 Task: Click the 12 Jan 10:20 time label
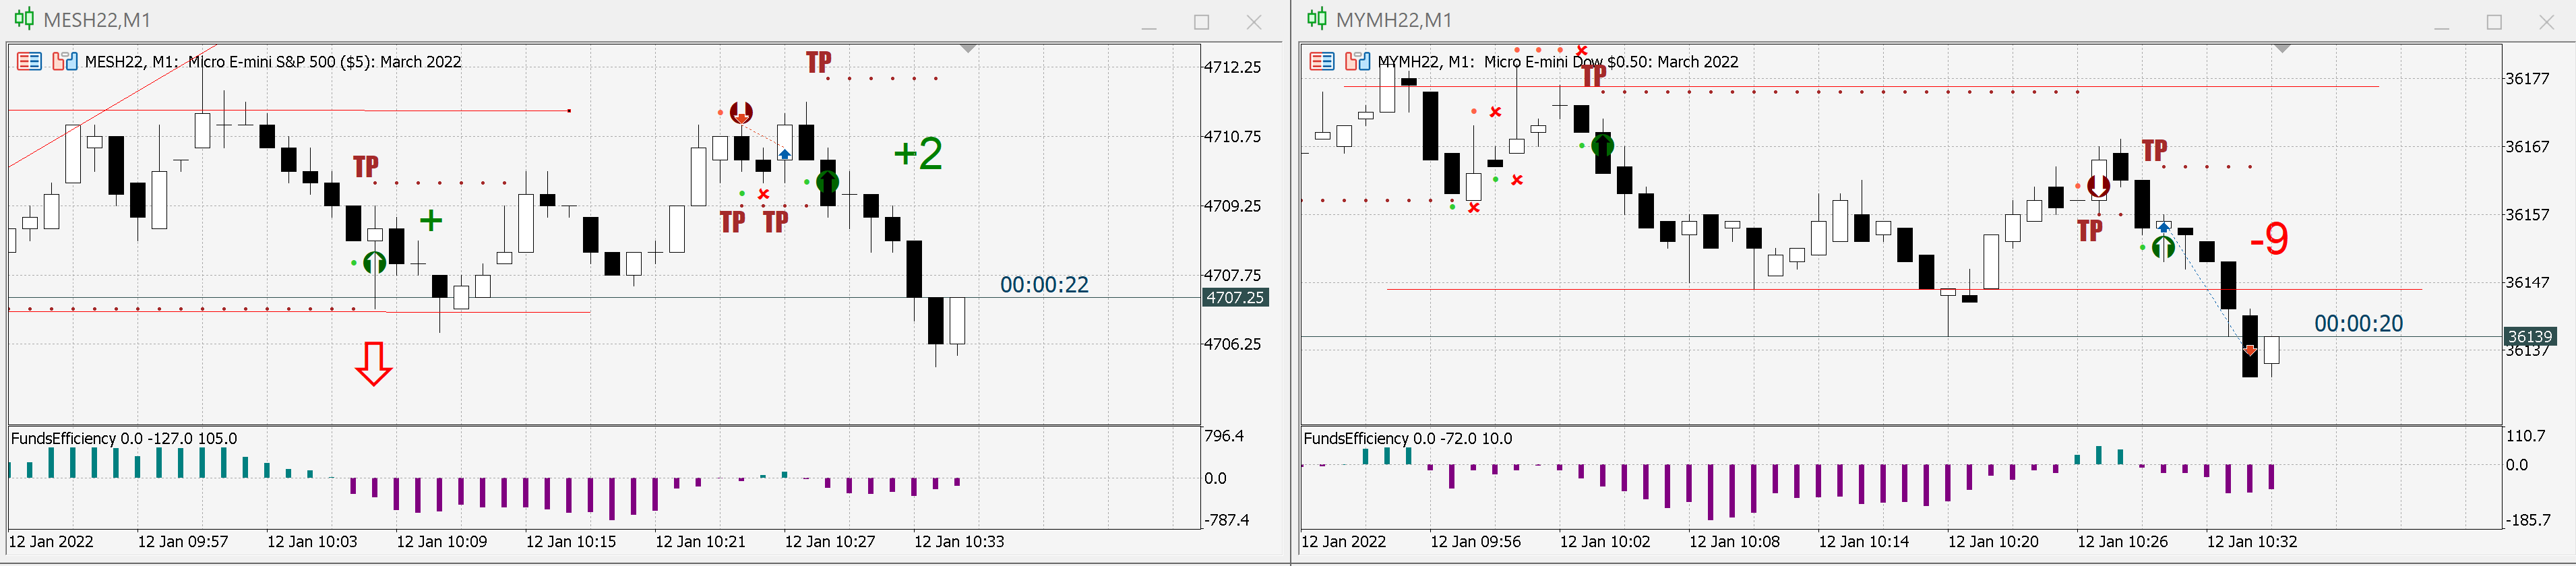click(1993, 542)
